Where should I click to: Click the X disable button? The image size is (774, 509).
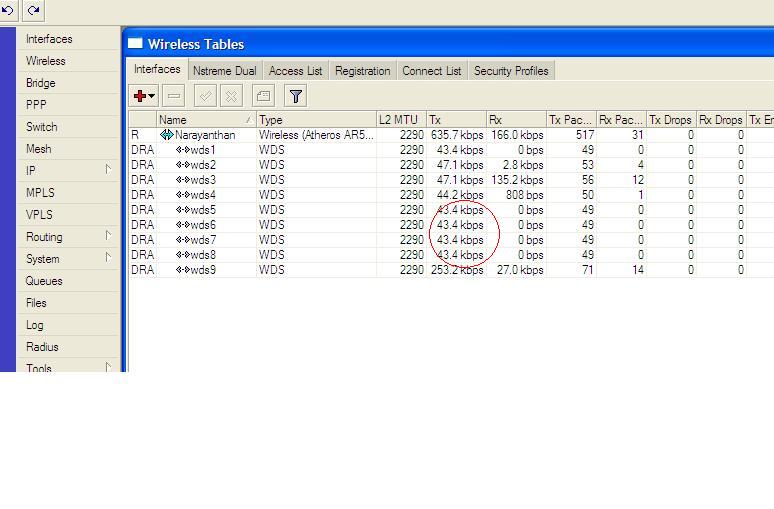(x=231, y=96)
